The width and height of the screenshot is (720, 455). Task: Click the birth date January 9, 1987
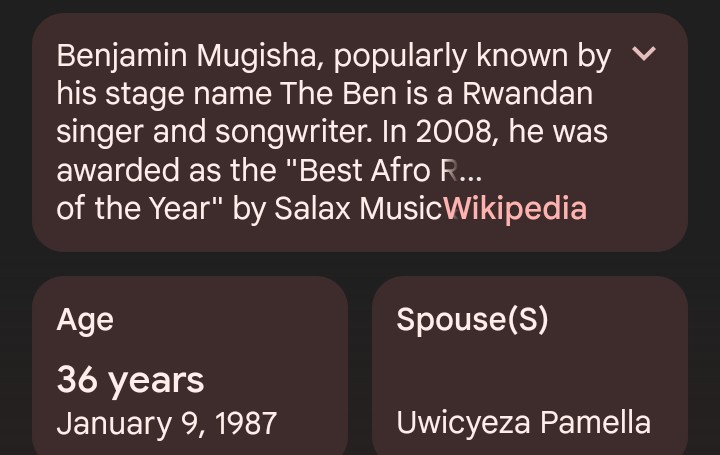pos(166,422)
